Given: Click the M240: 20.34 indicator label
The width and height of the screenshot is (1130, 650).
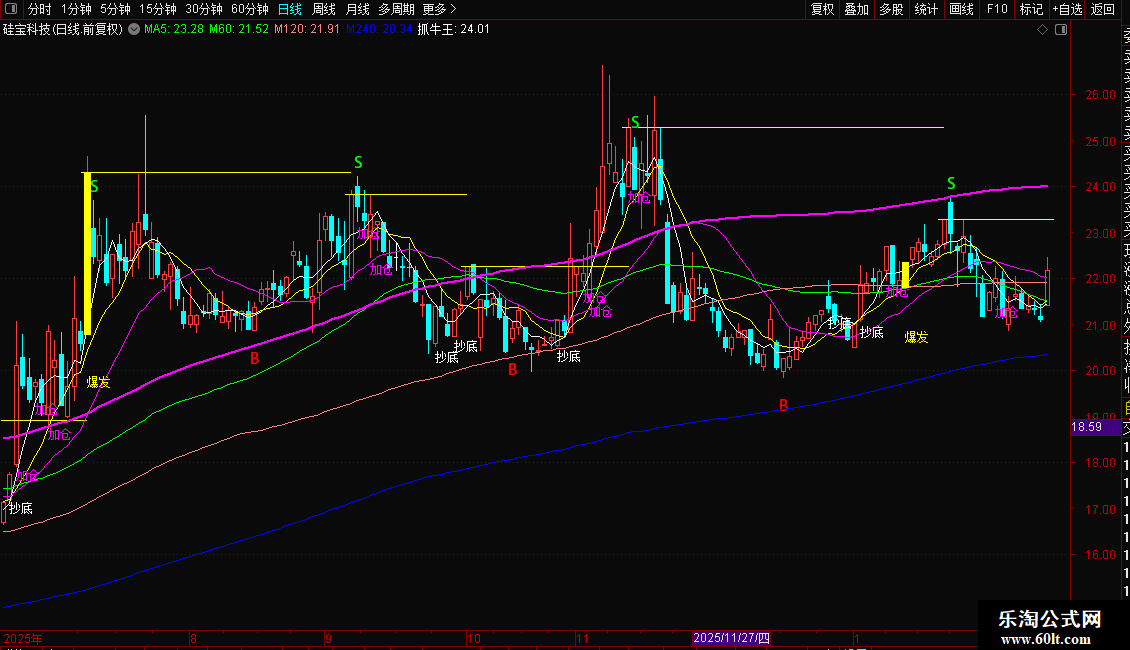Looking at the screenshot, I should (x=378, y=30).
